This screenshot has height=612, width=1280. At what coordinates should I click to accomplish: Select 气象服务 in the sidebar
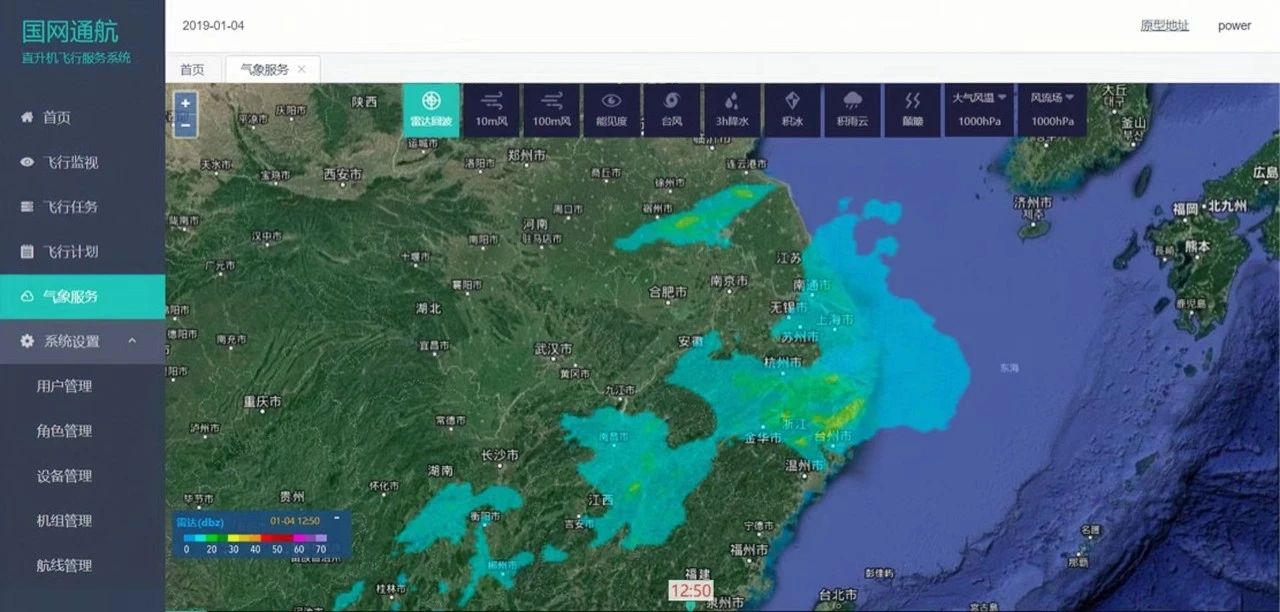coord(82,297)
